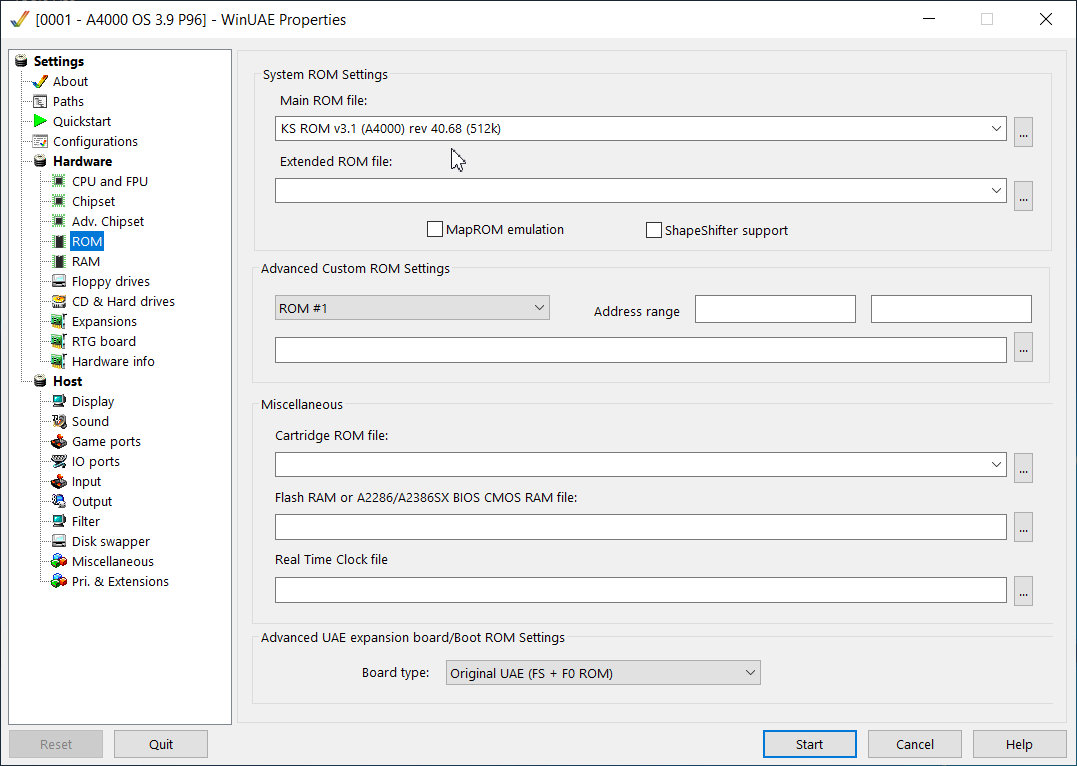1077x766 pixels.
Task: Click the Input joystick icon
Action: click(x=59, y=481)
